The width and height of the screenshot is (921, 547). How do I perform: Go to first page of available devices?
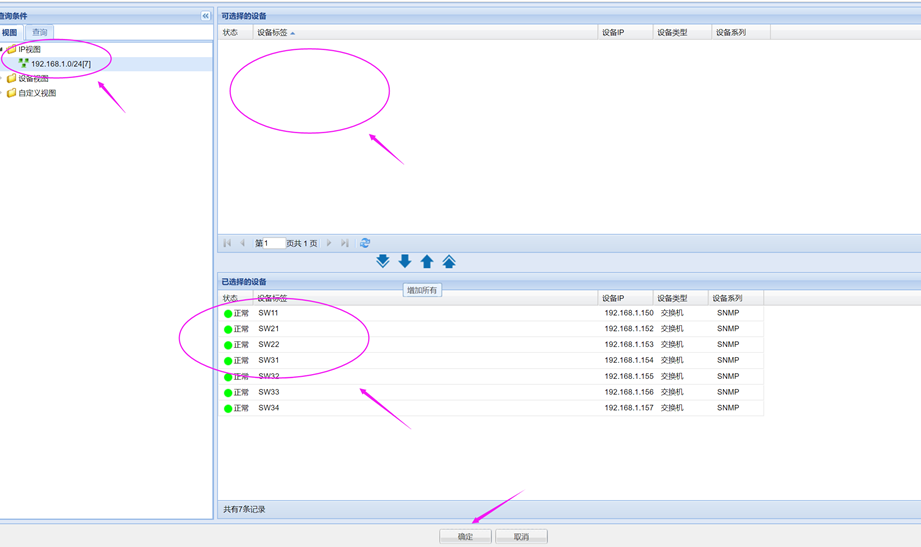tap(227, 243)
